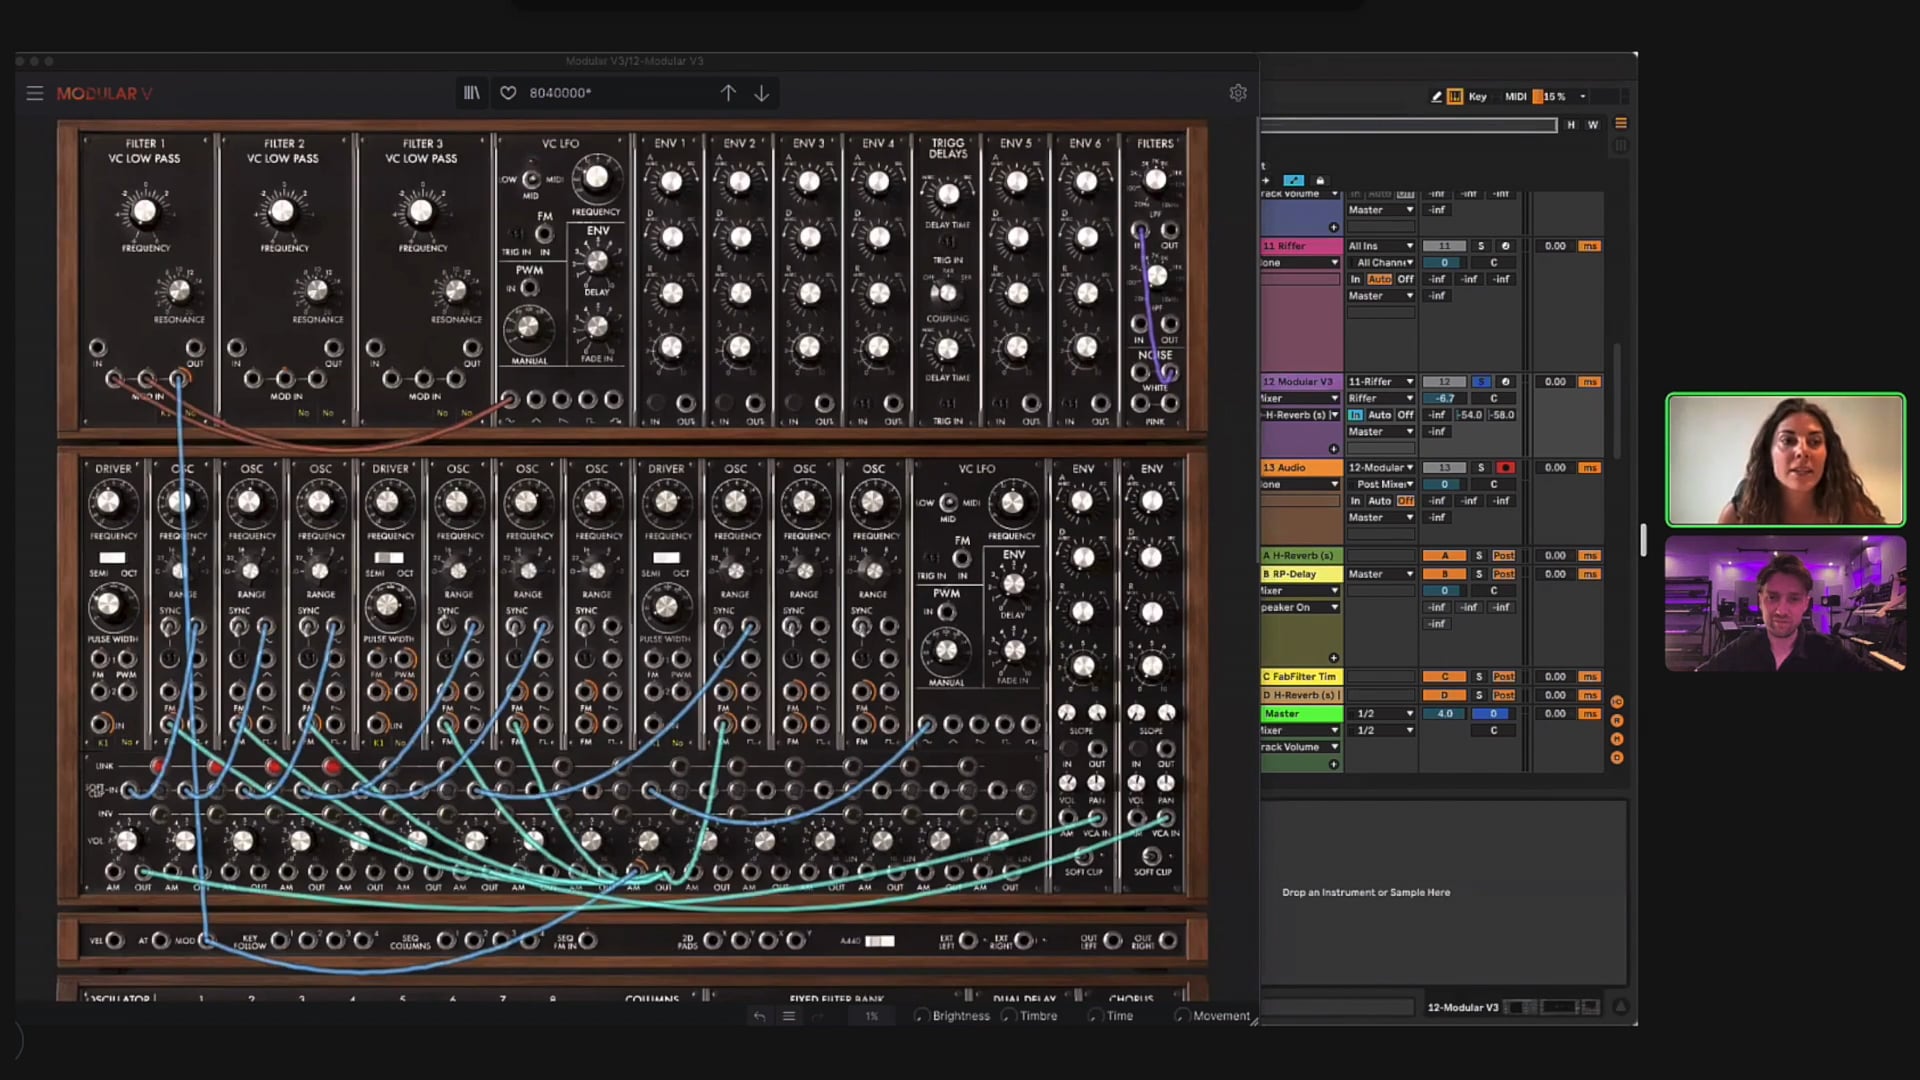
Task: Toggle the M mixer section show button
Action: tap(1617, 739)
